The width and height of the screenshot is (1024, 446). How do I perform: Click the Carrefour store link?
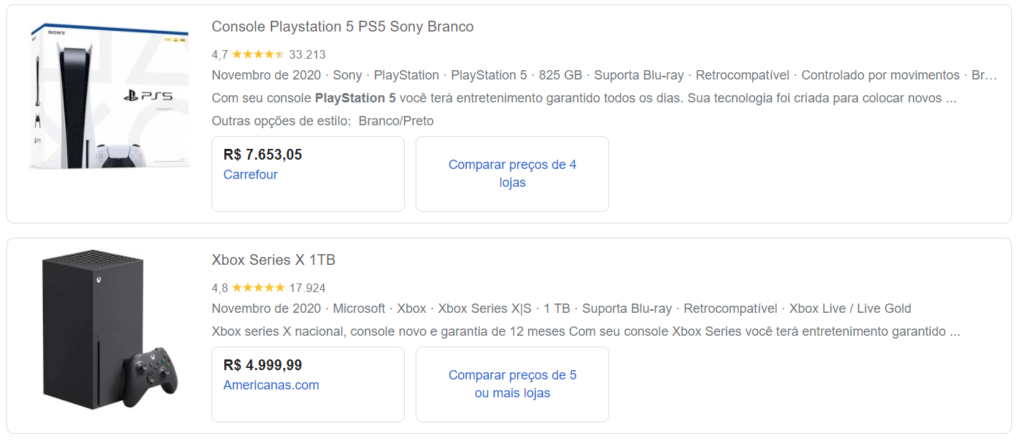click(250, 174)
